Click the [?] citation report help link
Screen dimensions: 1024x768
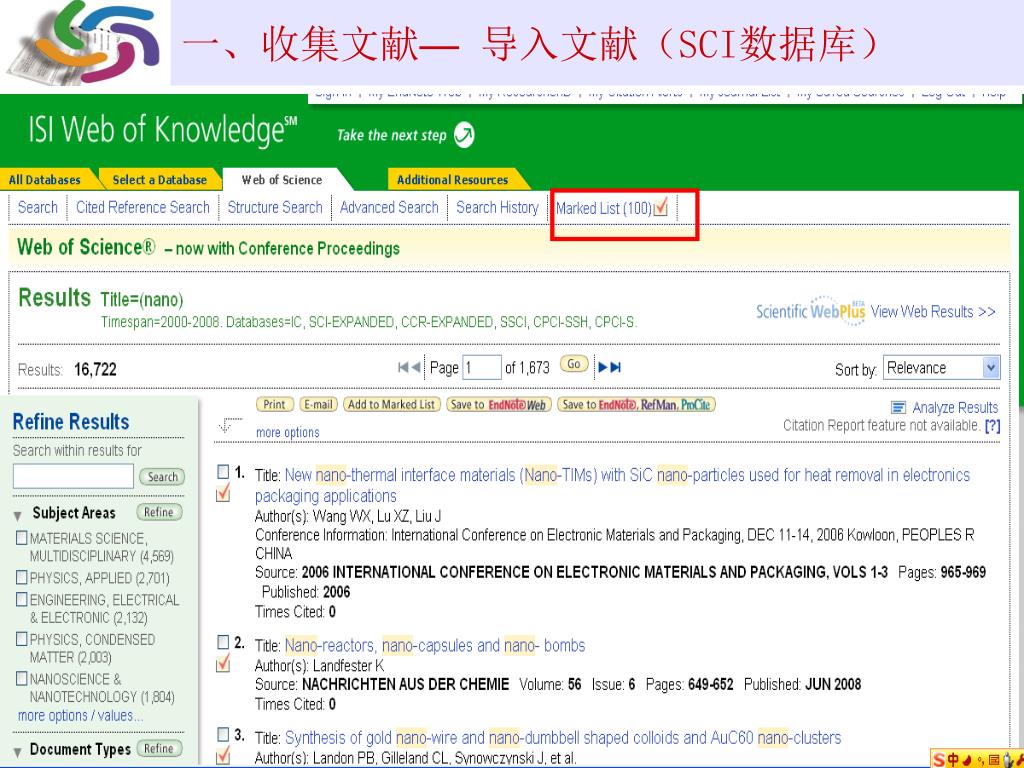point(993,426)
